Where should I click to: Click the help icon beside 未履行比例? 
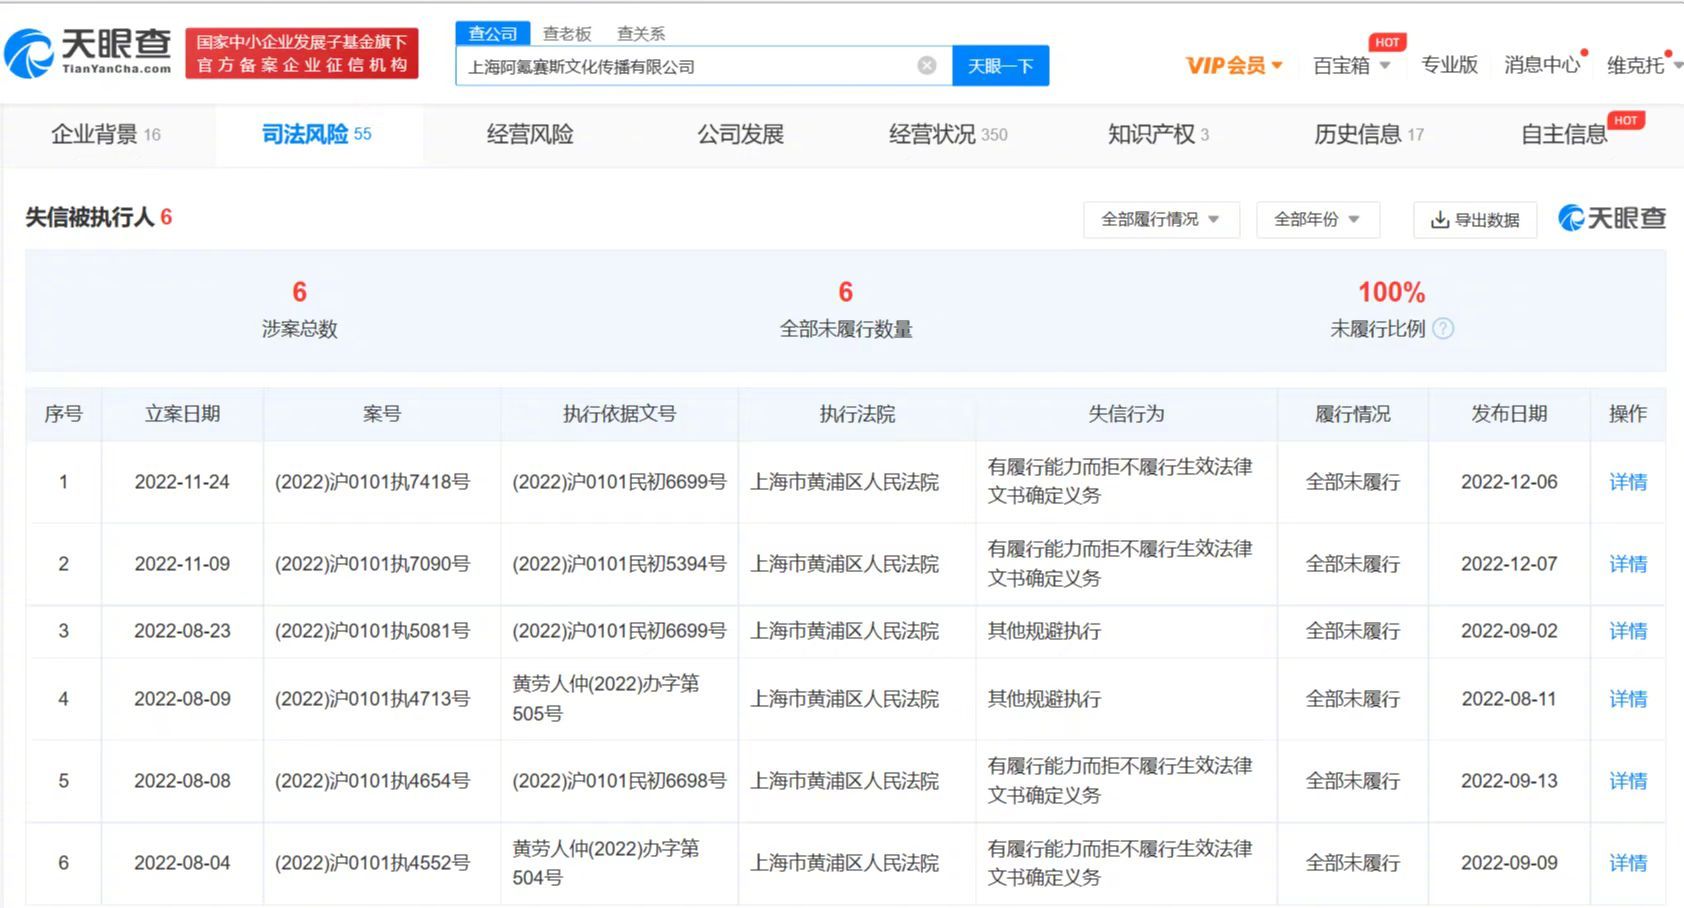[x=1443, y=329]
